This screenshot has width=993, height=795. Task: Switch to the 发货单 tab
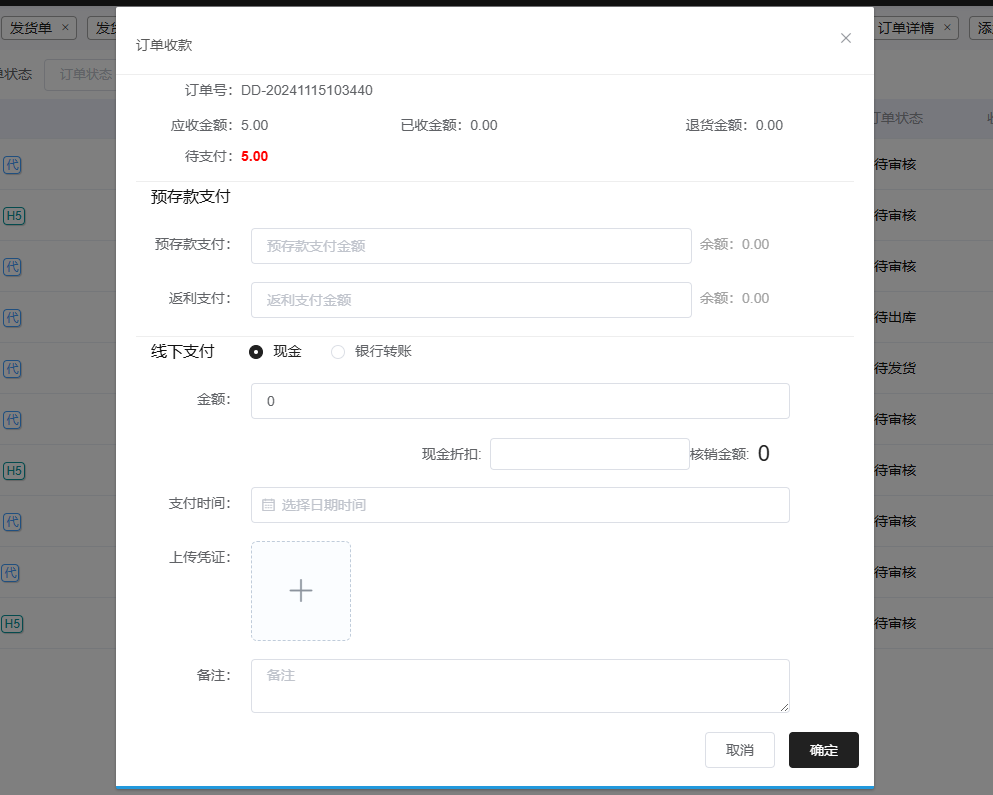(x=31, y=28)
